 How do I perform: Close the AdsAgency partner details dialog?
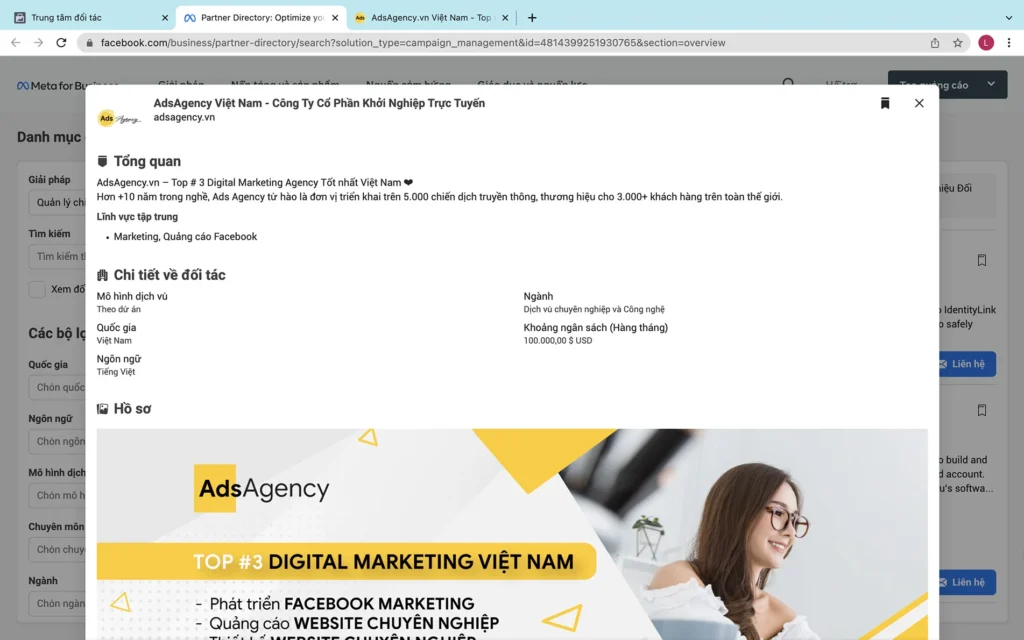919,103
